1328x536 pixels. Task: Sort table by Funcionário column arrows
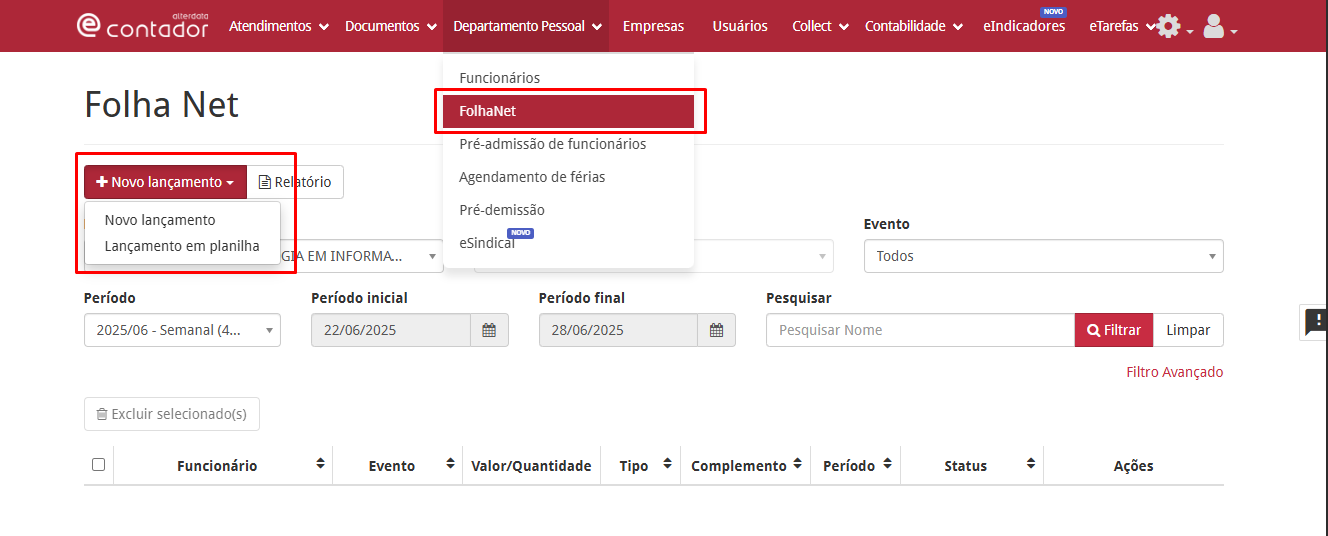[320, 464]
